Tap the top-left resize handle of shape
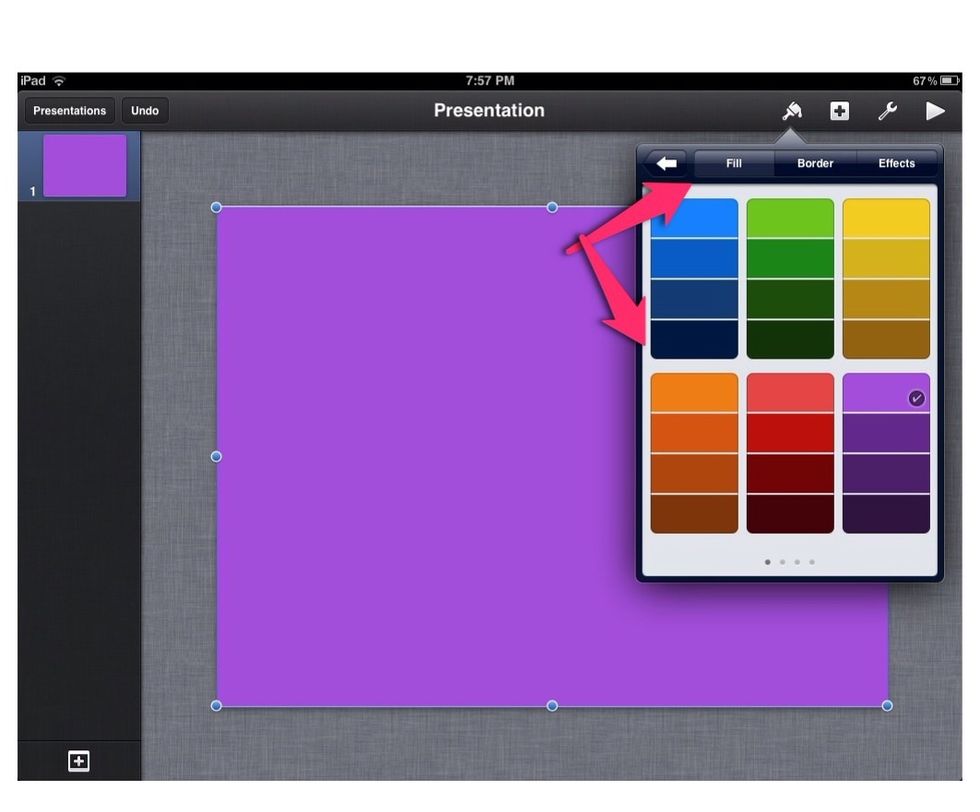Image resolution: width=980 pixels, height=812 pixels. 216,207
